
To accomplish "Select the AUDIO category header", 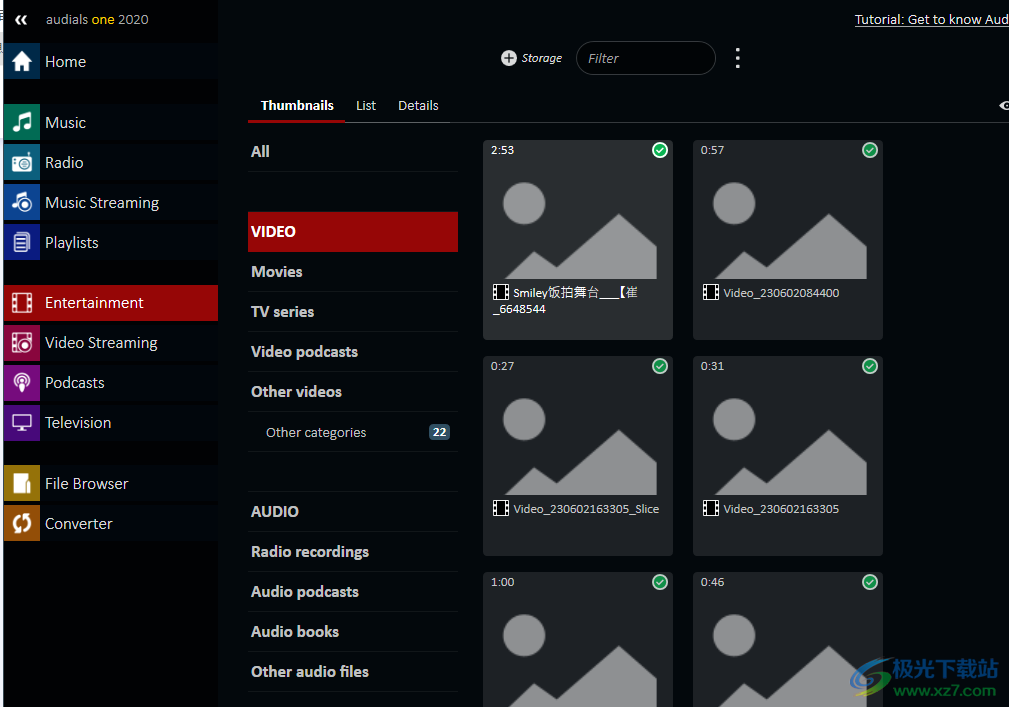I will (x=353, y=511).
